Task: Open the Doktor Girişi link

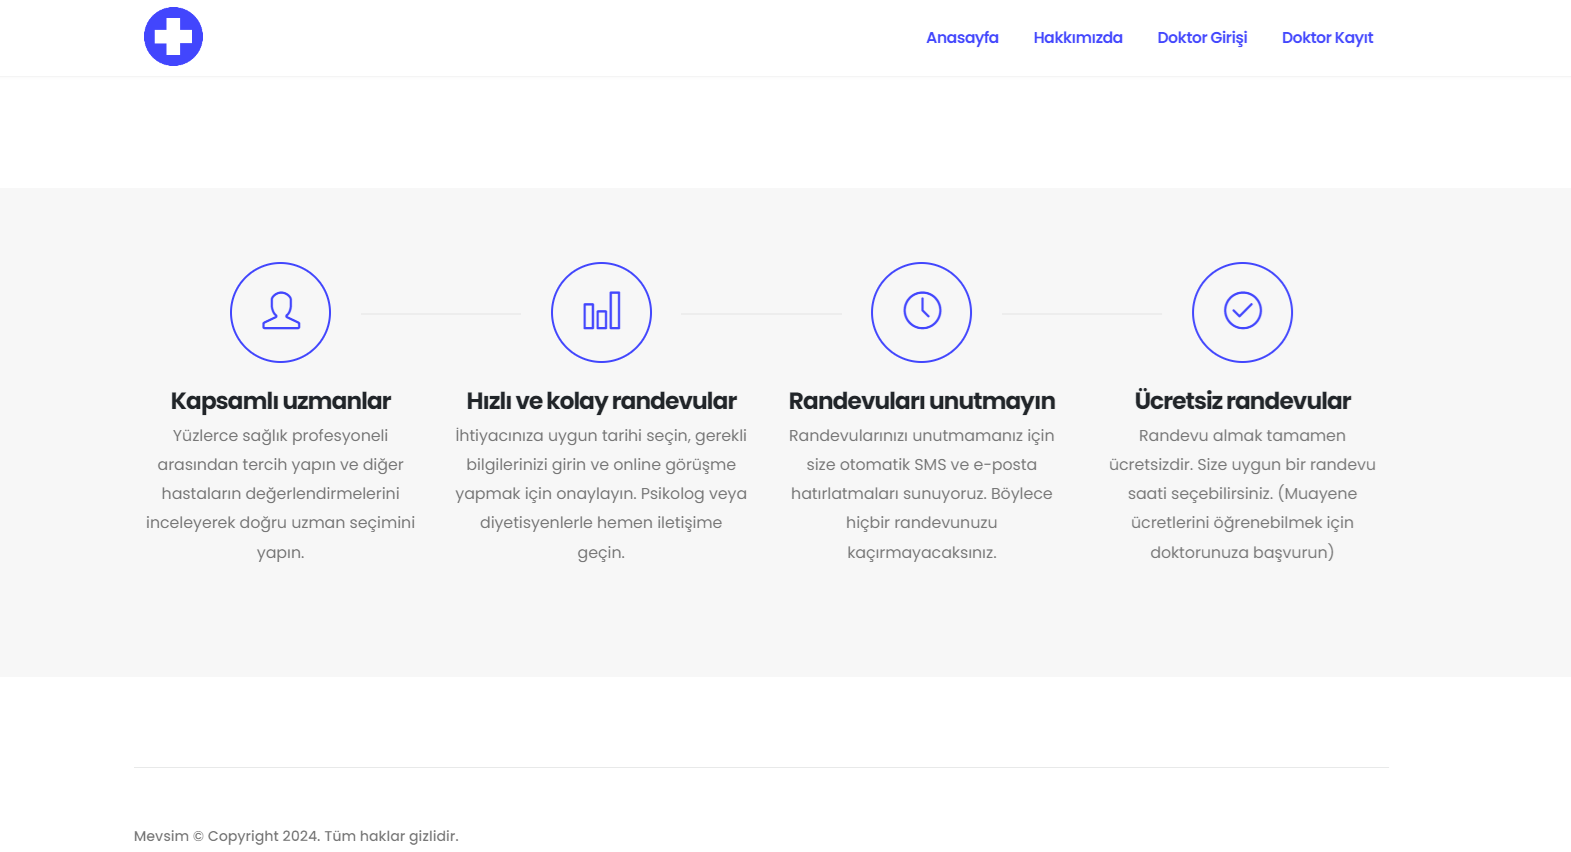Action: pyautogui.click(x=1202, y=38)
